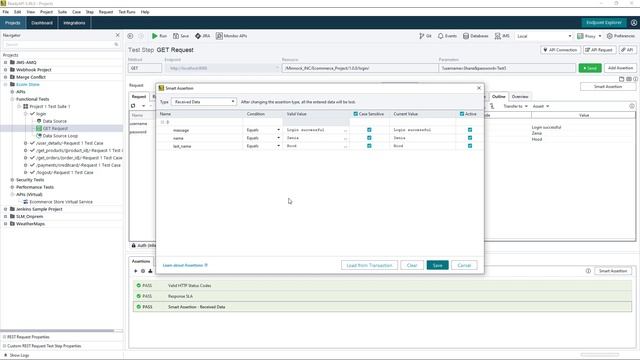This screenshot has height=360, width=640.
Task: Select the Data Source Loop step
Action: tap(60, 136)
